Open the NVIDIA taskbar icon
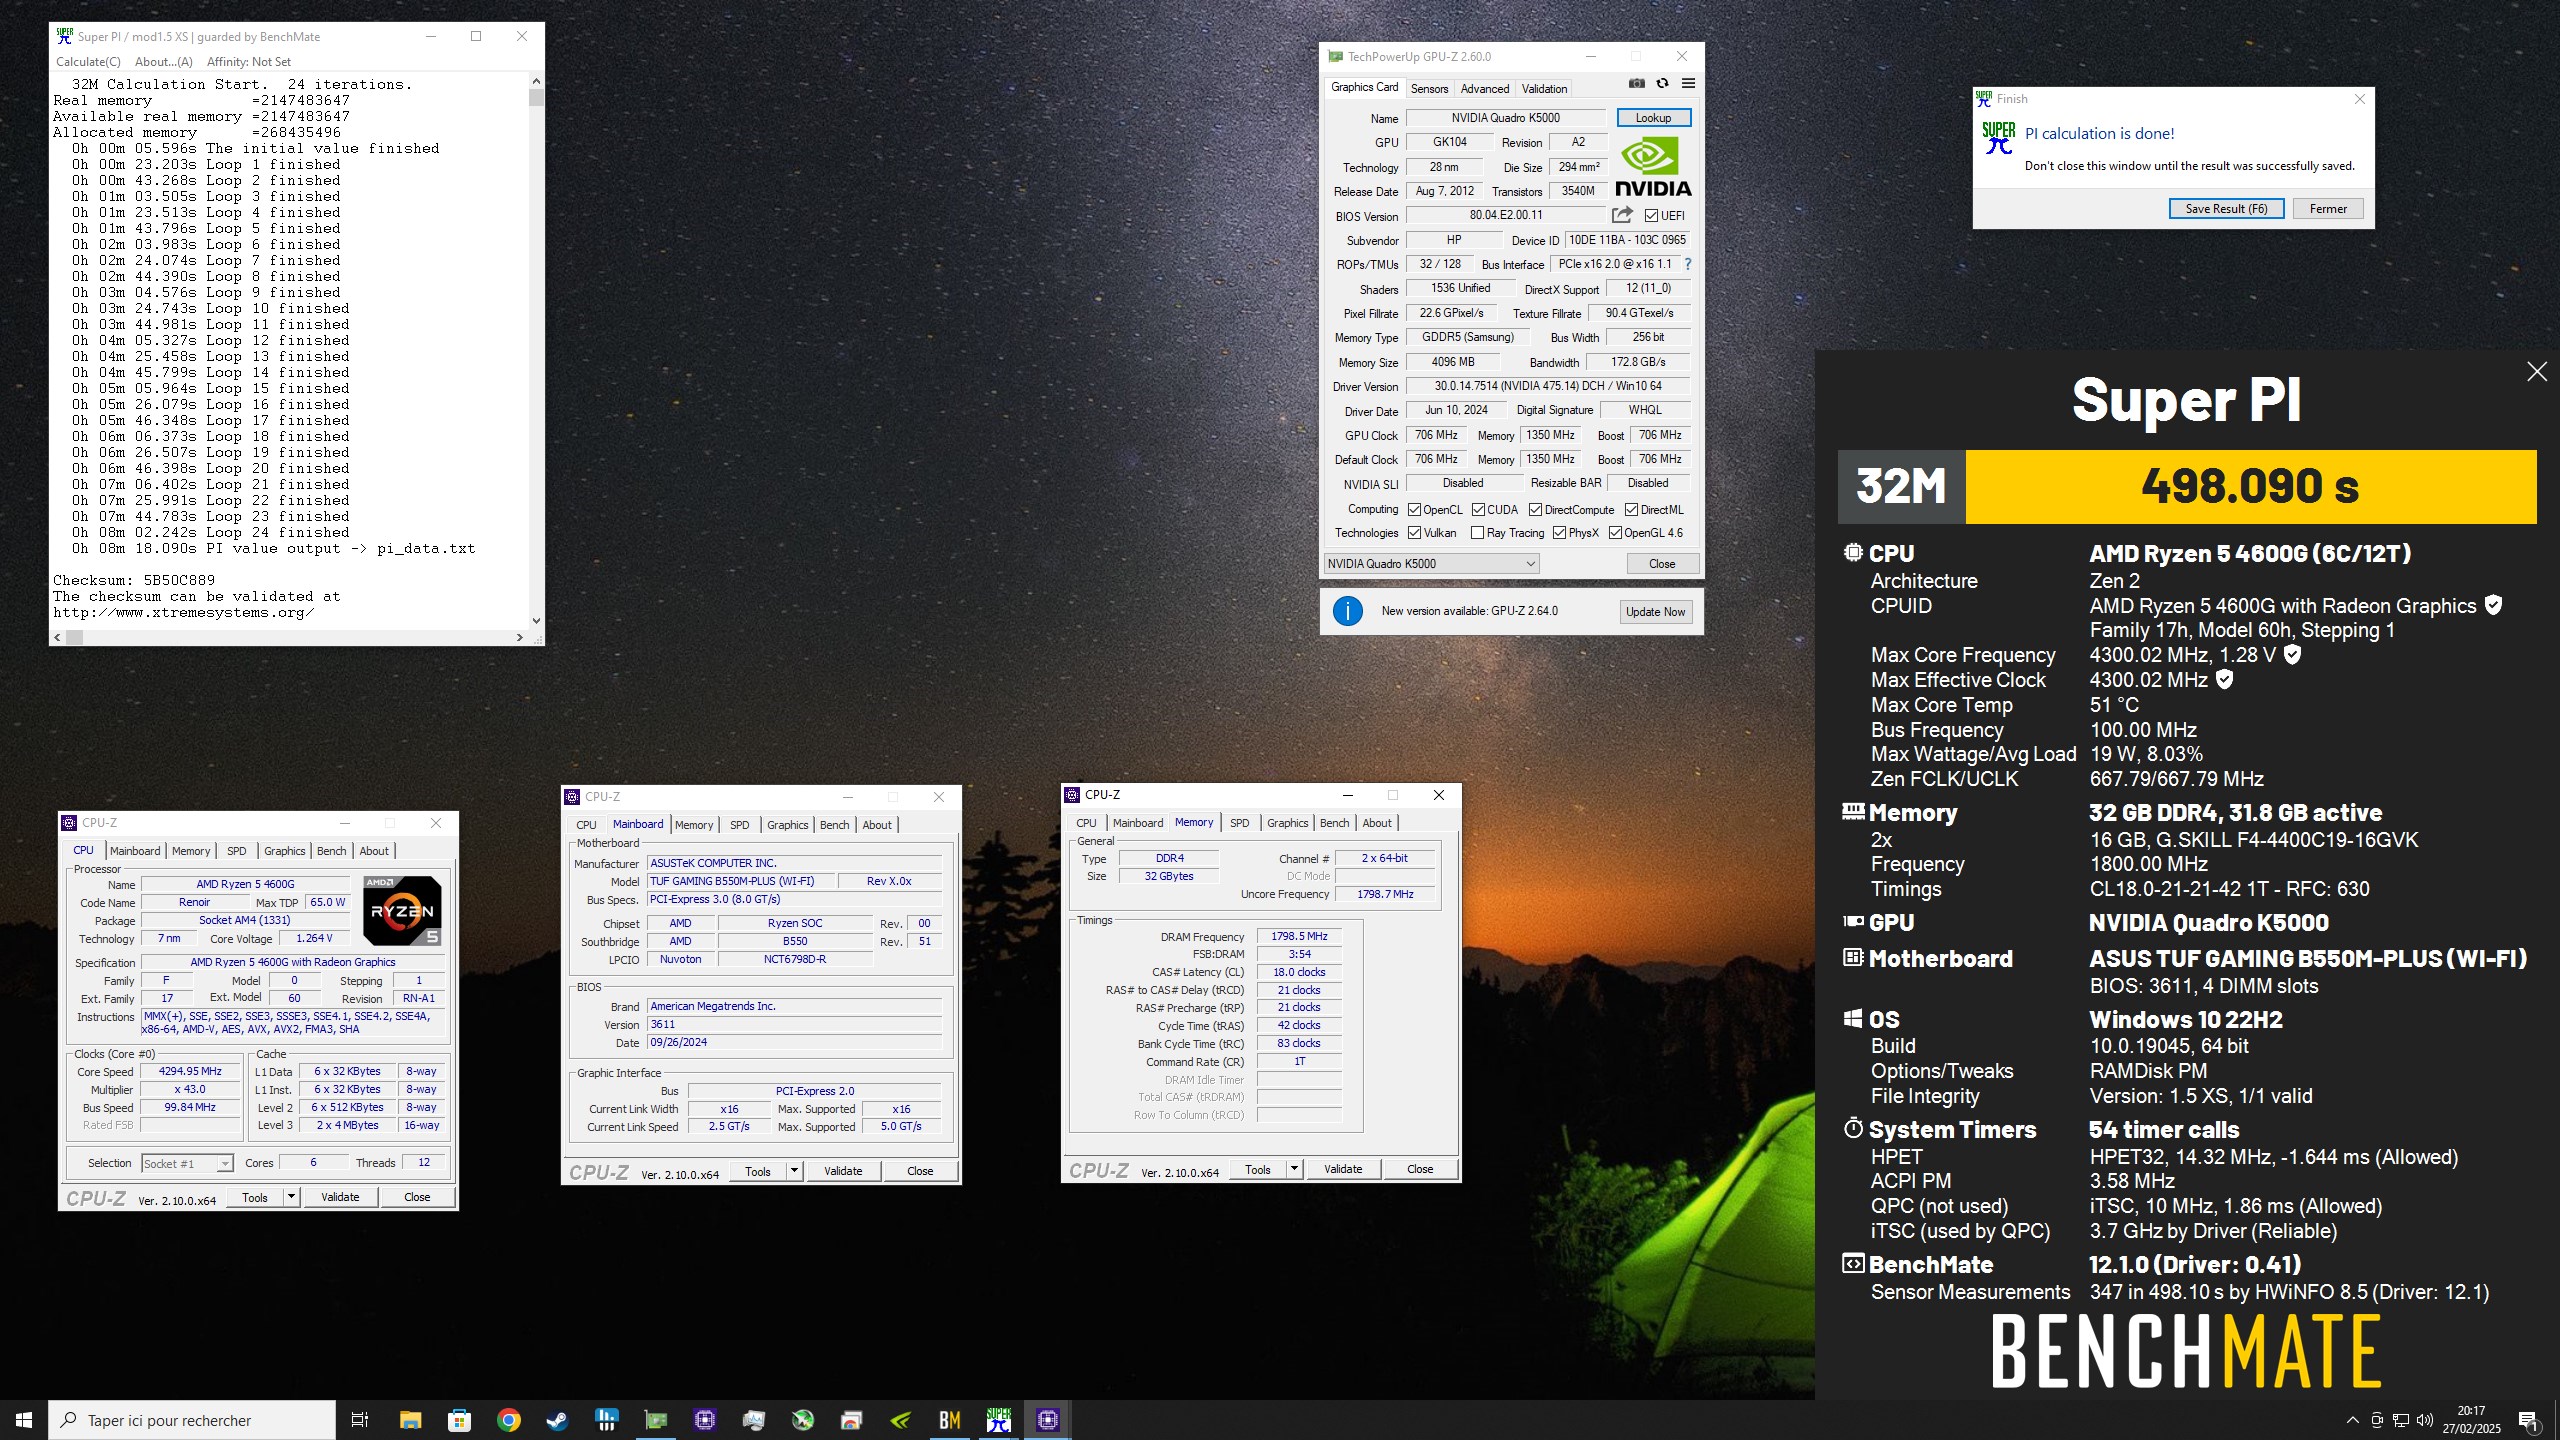This screenshot has width=2560, height=1440. coord(900,1420)
